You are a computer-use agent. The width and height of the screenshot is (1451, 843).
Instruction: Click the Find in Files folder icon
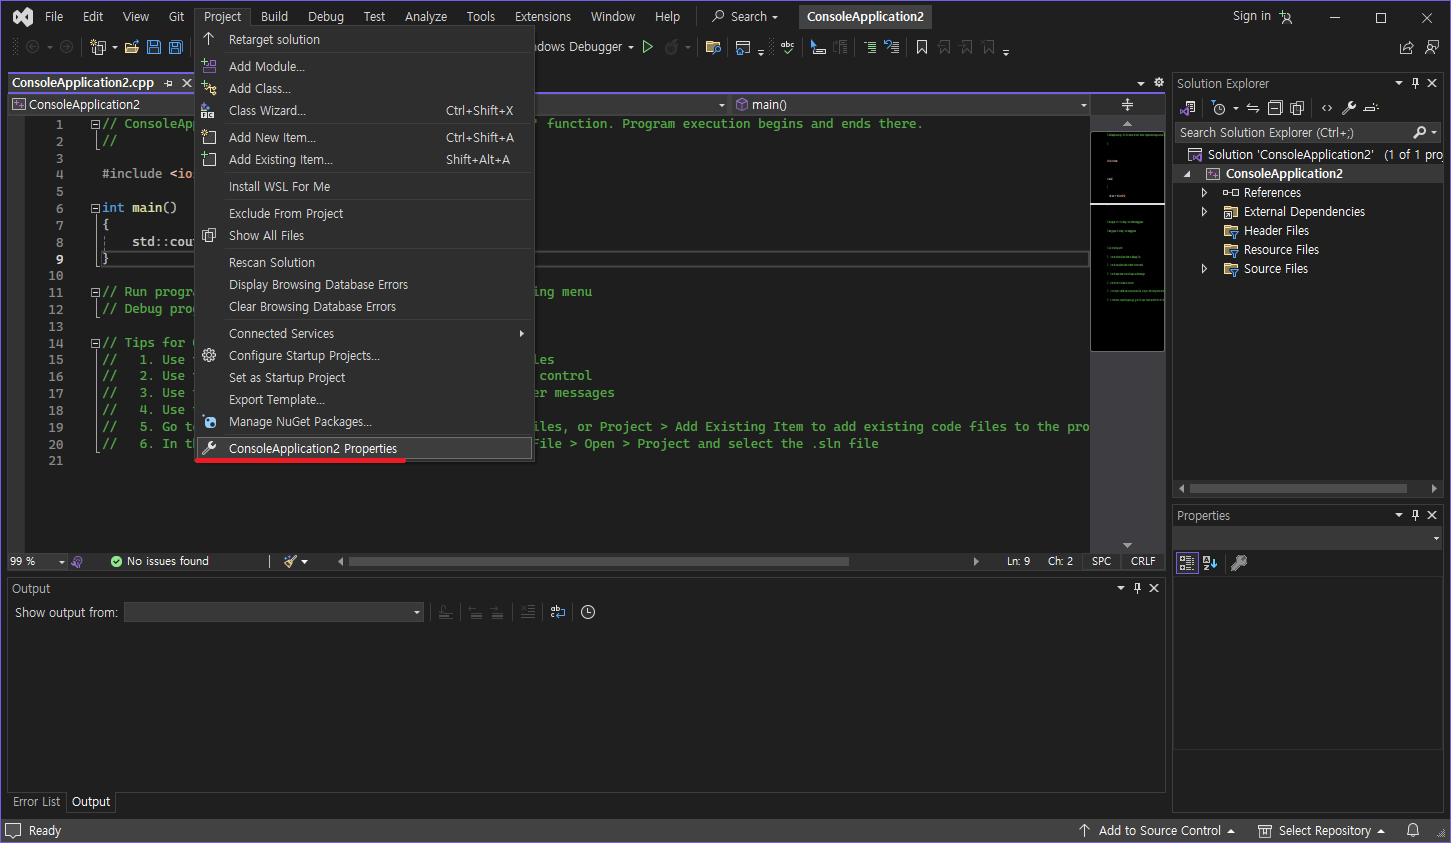(x=713, y=47)
